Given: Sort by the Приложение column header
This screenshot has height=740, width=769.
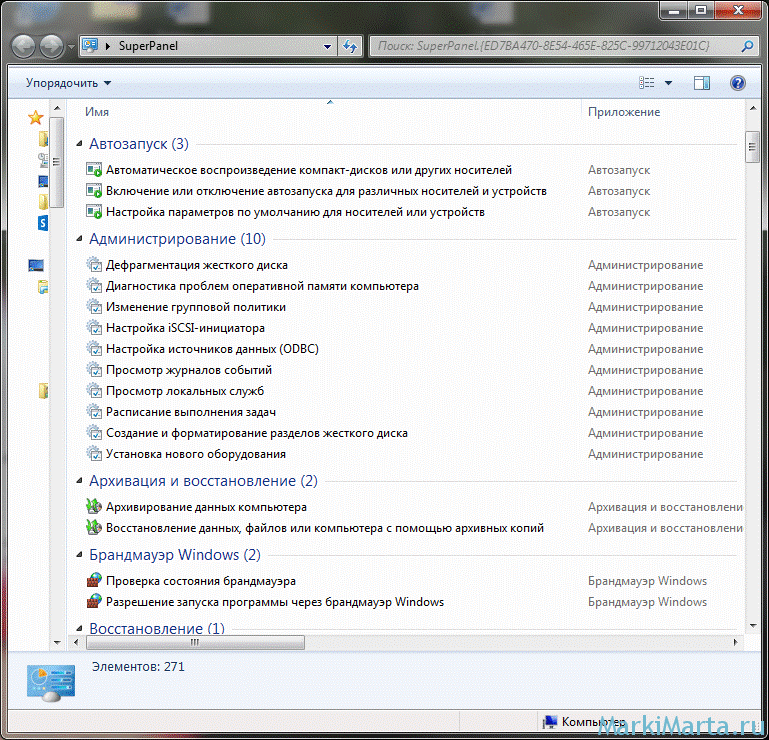Looking at the screenshot, I should point(624,112).
